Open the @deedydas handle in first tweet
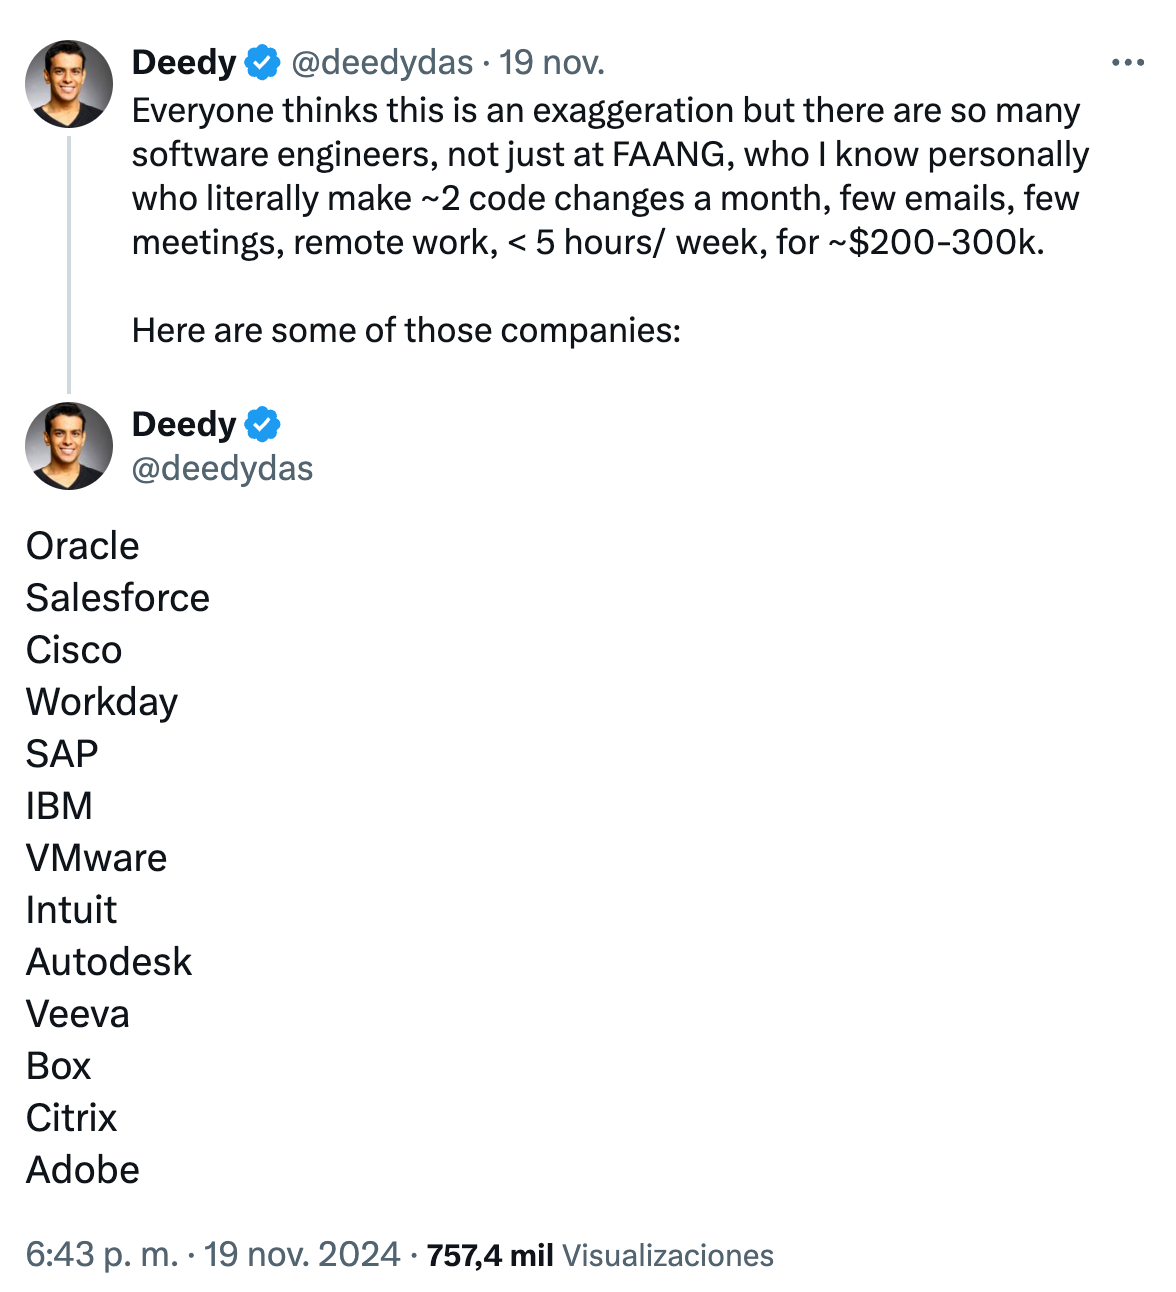This screenshot has height=1292, width=1176. (x=382, y=62)
